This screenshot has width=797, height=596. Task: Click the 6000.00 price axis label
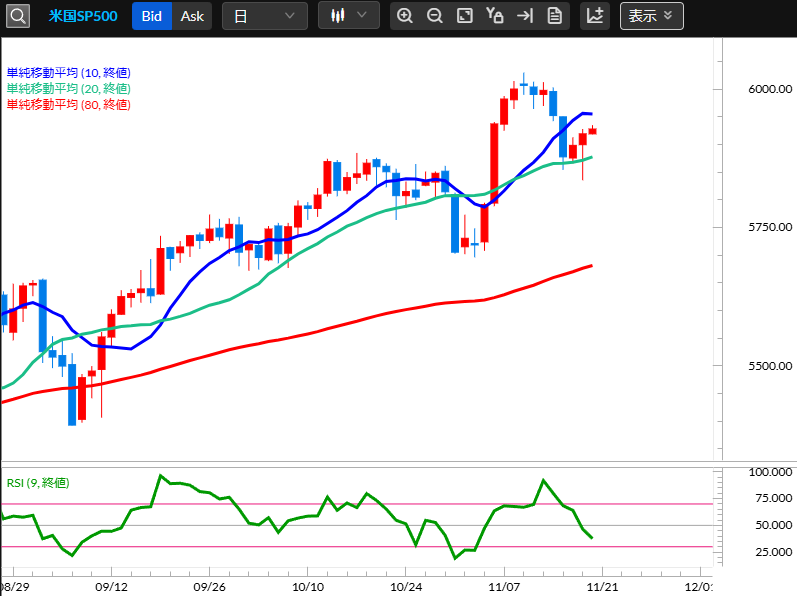click(770, 89)
